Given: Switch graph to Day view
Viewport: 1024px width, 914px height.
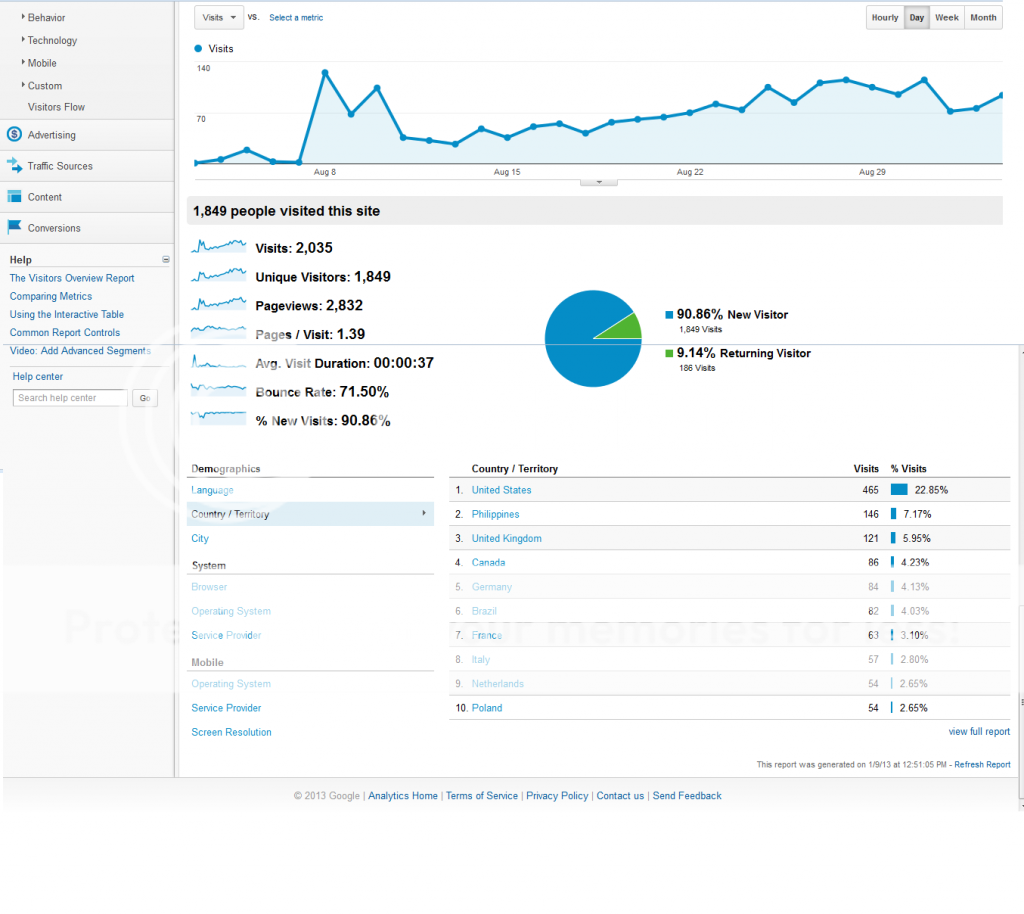Looking at the screenshot, I should 917,18.
